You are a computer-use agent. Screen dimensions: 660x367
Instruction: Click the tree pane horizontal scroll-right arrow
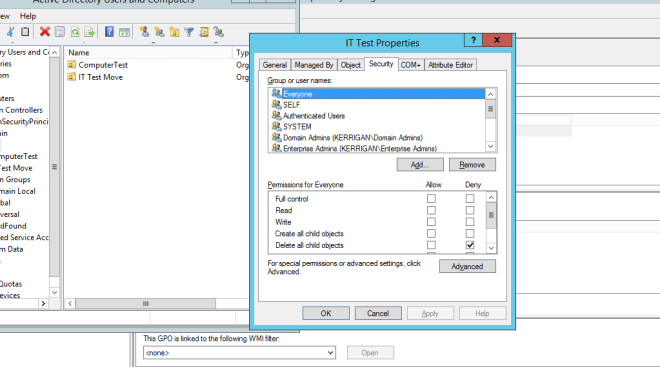[x=43, y=303]
